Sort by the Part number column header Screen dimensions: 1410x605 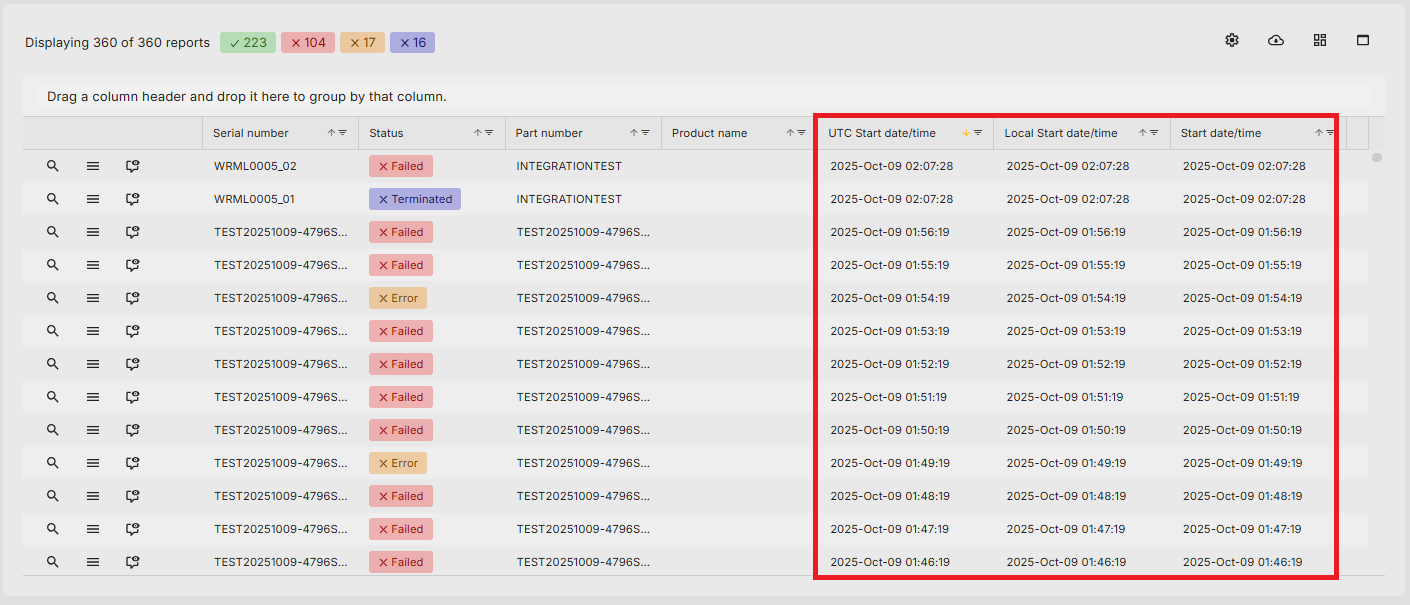(x=549, y=133)
